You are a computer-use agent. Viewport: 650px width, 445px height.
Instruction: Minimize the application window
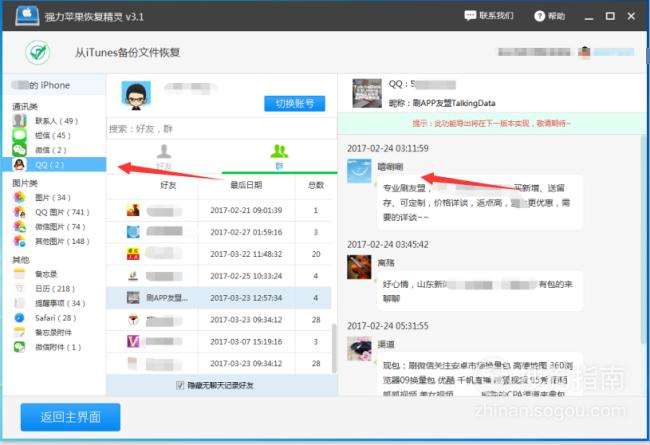click(x=589, y=17)
